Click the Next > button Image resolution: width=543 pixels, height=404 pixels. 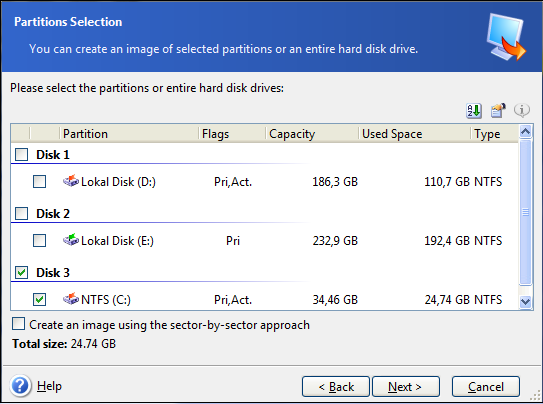point(406,386)
